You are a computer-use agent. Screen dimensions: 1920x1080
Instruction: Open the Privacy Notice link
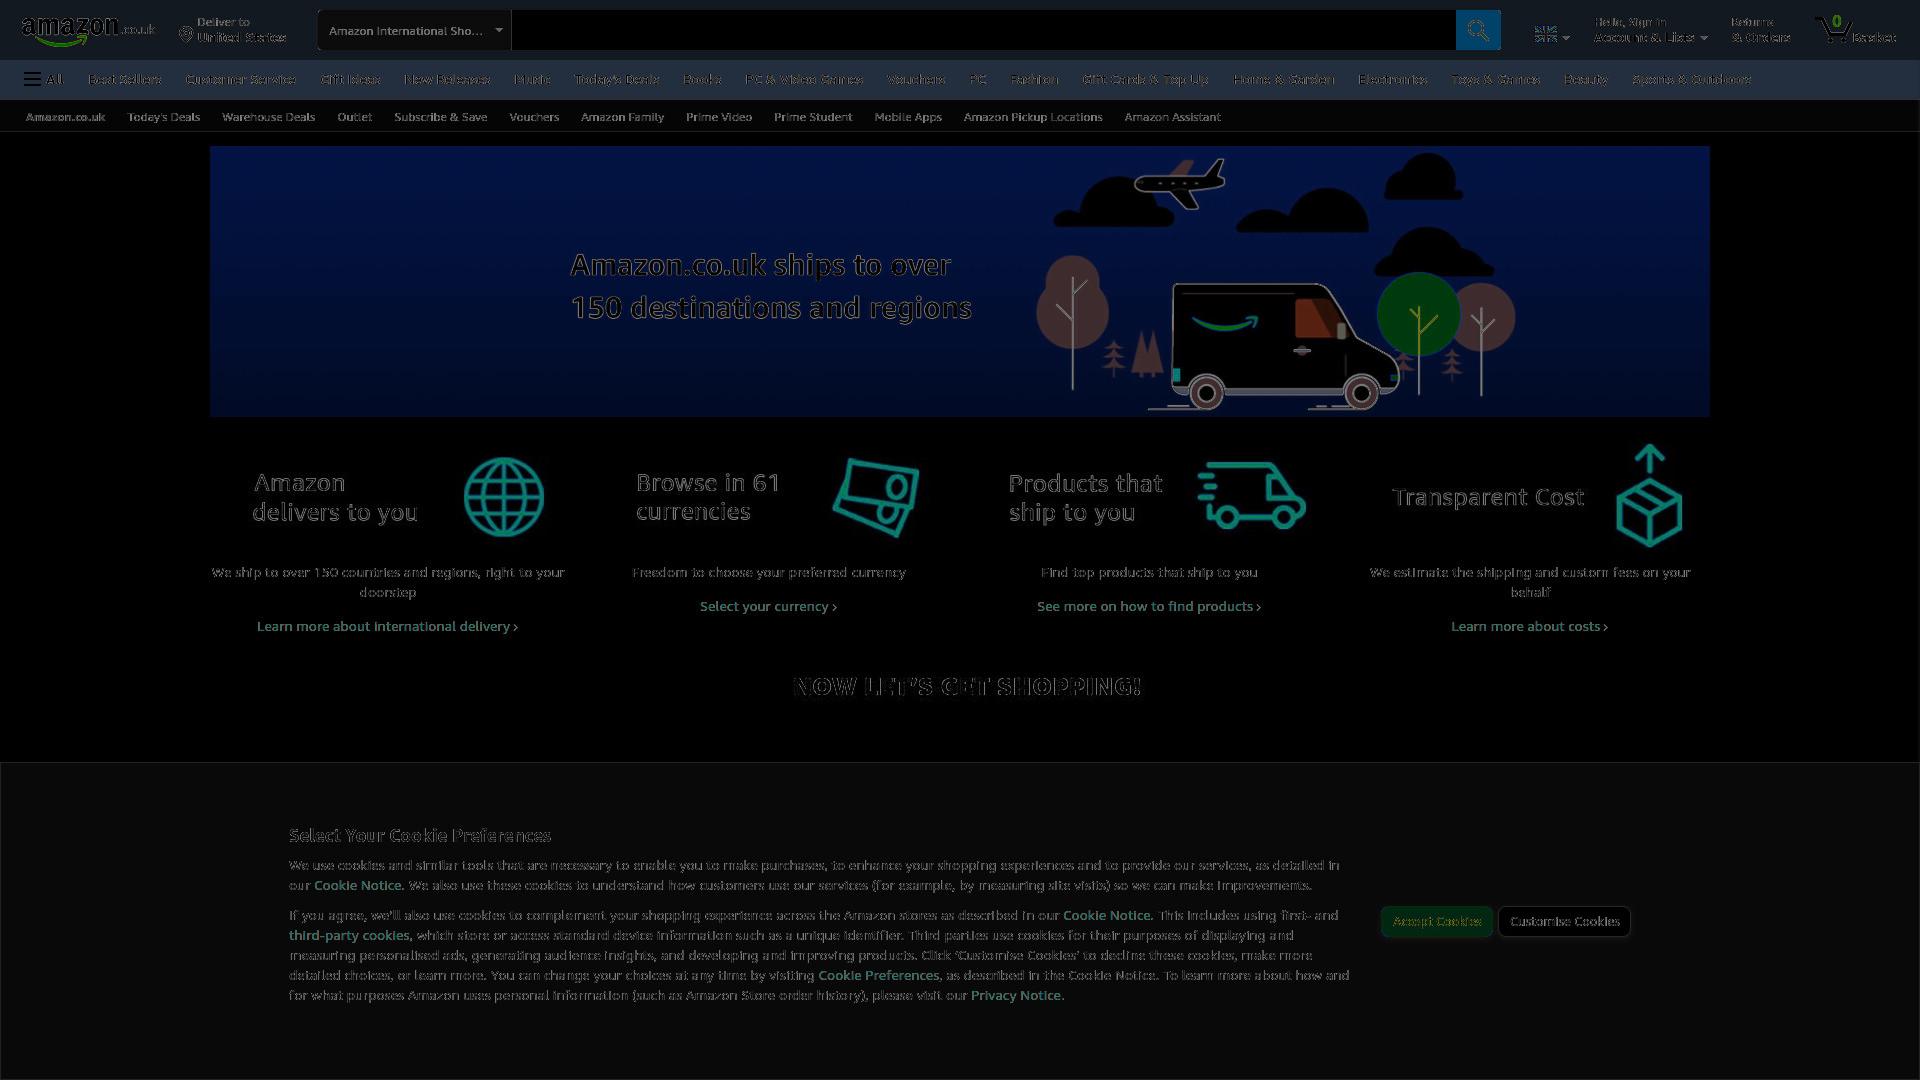click(x=1015, y=995)
